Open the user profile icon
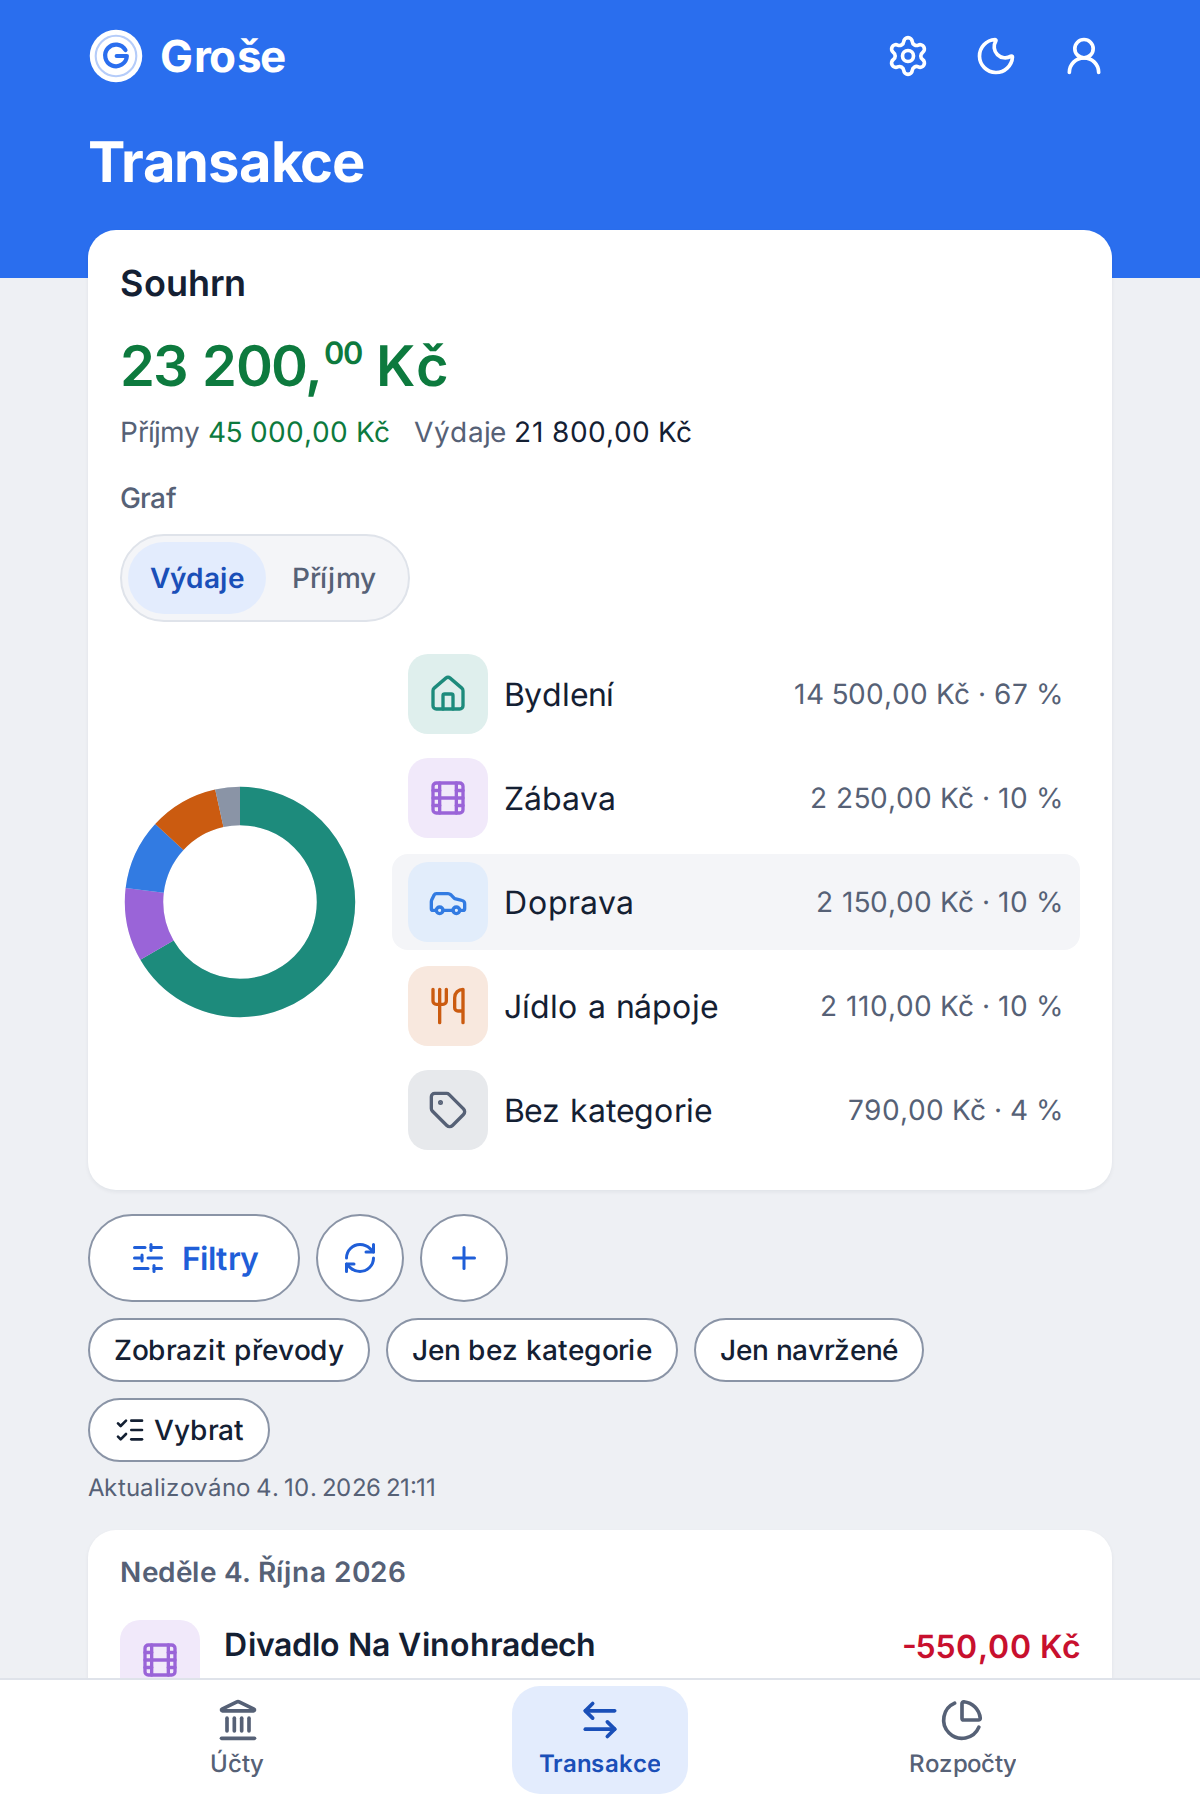The width and height of the screenshot is (1200, 1800). click(1084, 56)
